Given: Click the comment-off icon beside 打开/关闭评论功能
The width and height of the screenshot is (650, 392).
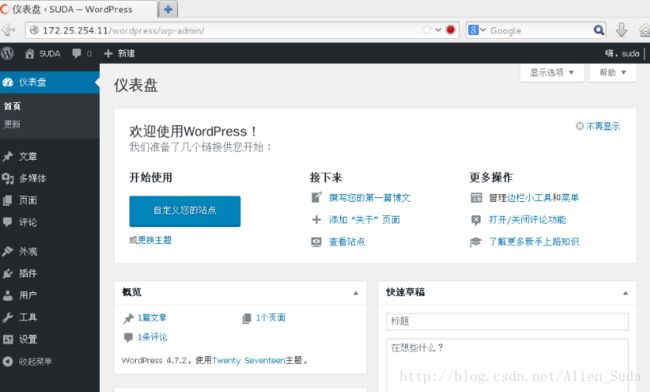Looking at the screenshot, I should [476, 220].
